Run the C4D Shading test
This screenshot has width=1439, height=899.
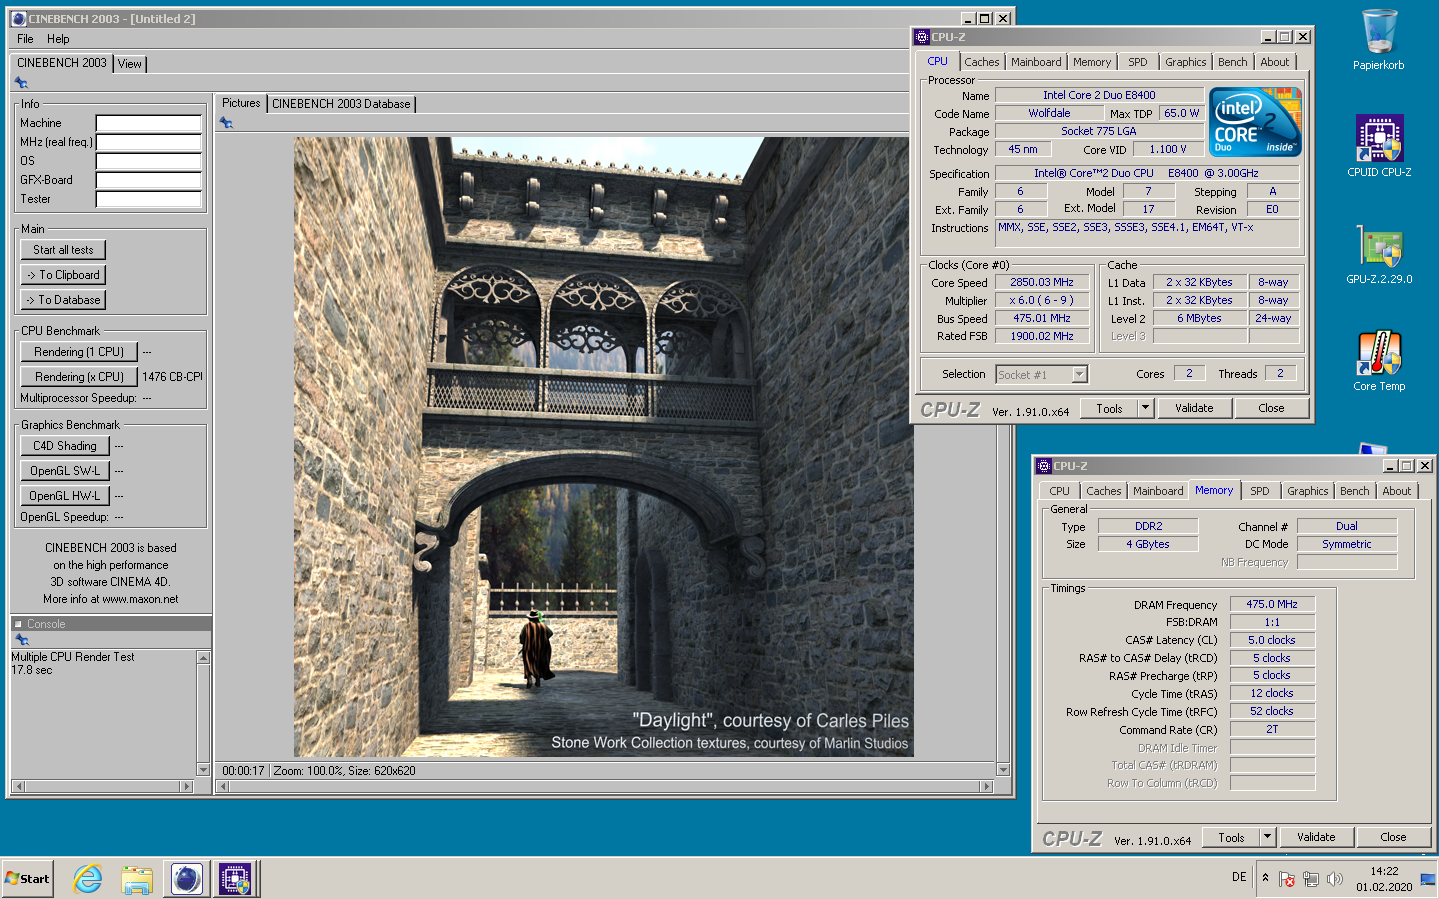65,446
